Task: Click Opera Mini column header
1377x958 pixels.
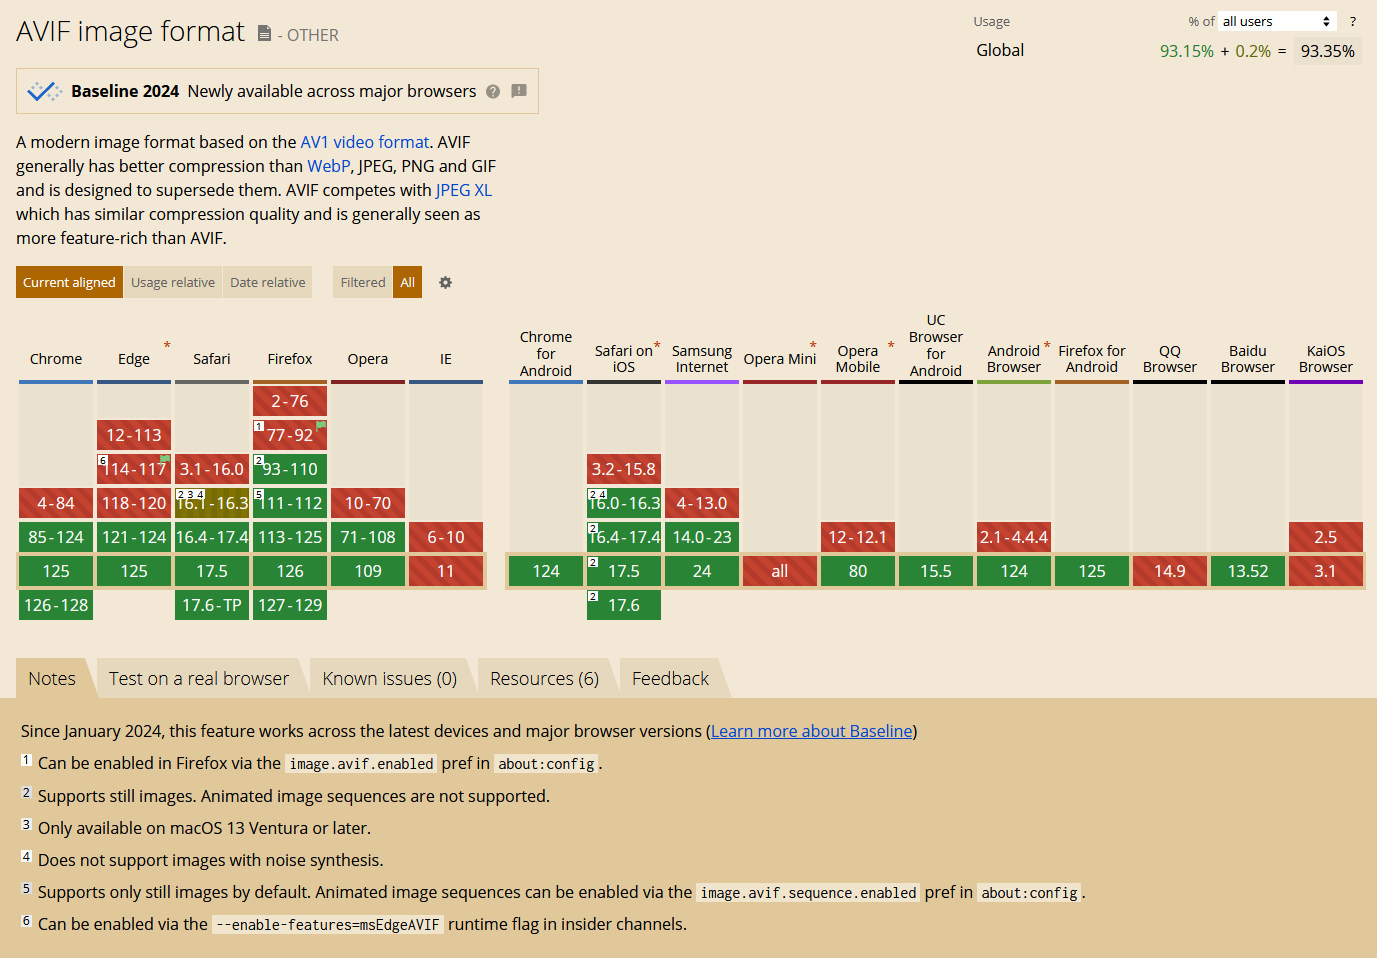Action: coord(780,359)
